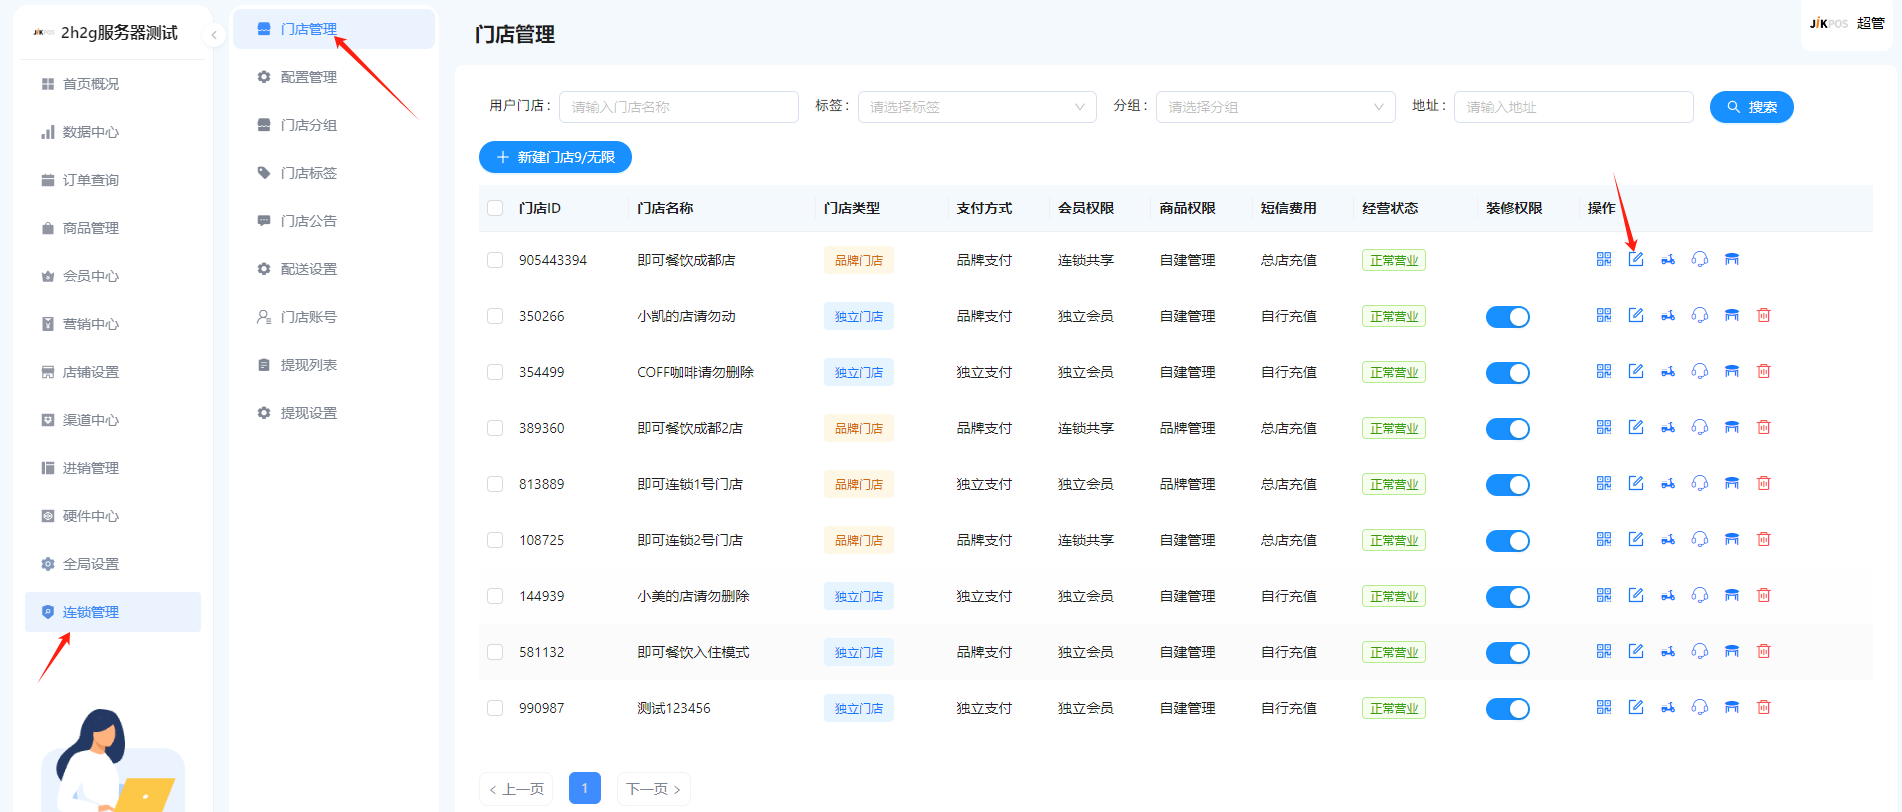Toggle 装修权限 switch for 小凯的店请勿动
The width and height of the screenshot is (1902, 812).
[x=1508, y=317]
